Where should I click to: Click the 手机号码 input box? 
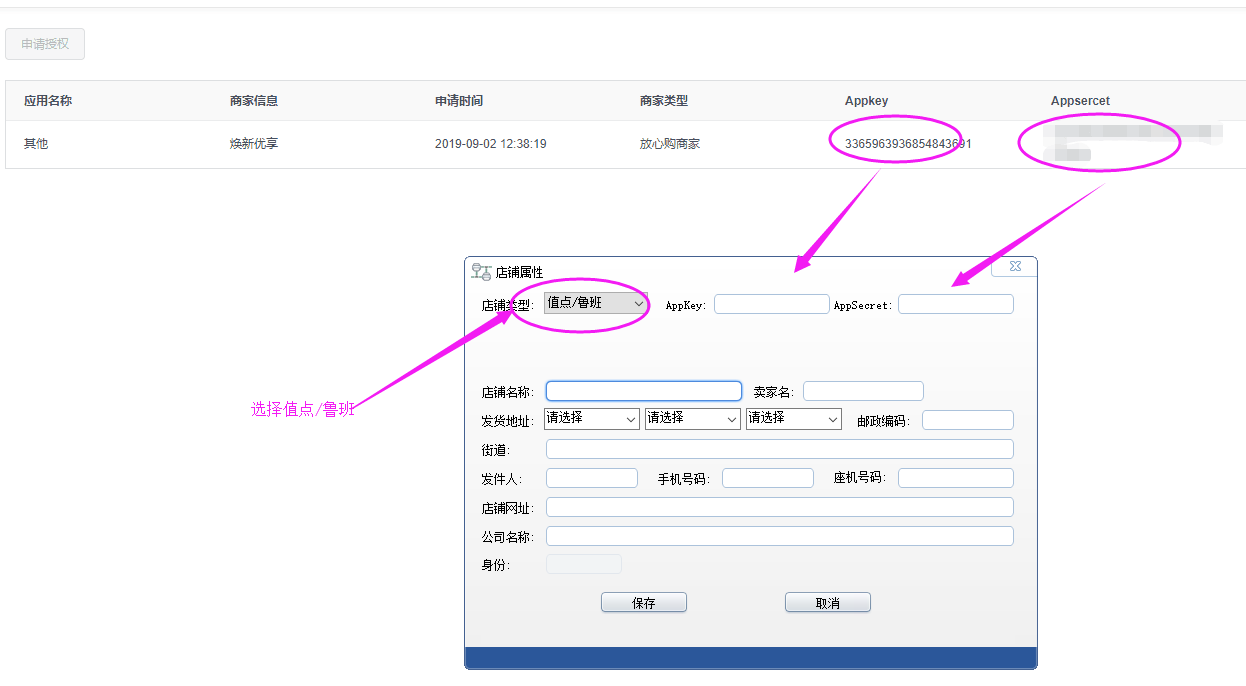(767, 477)
